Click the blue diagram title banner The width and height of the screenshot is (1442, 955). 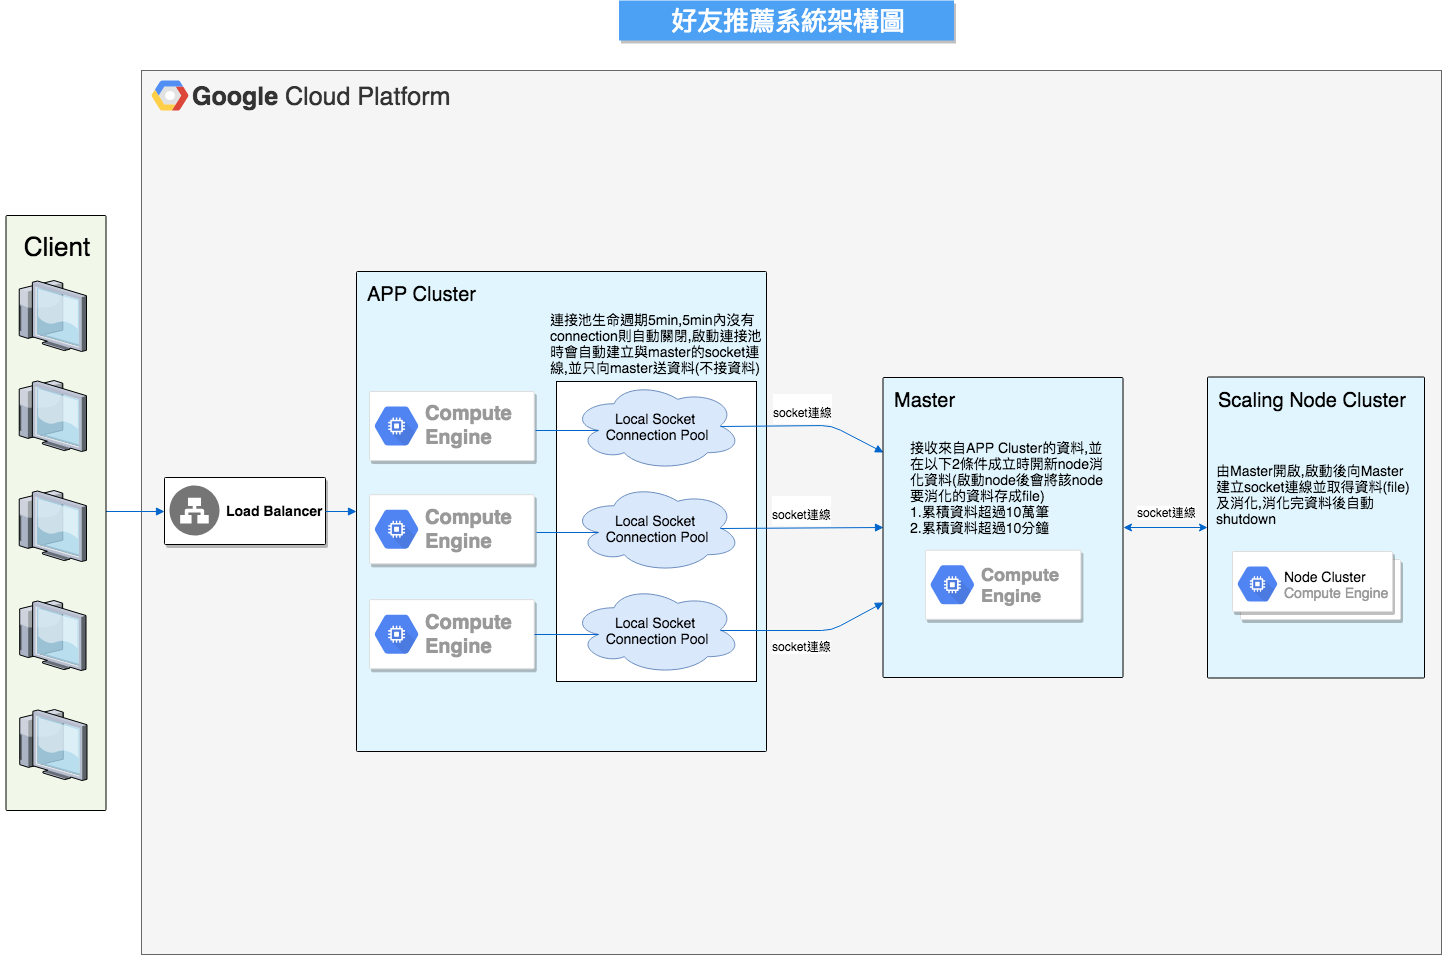pos(787,21)
